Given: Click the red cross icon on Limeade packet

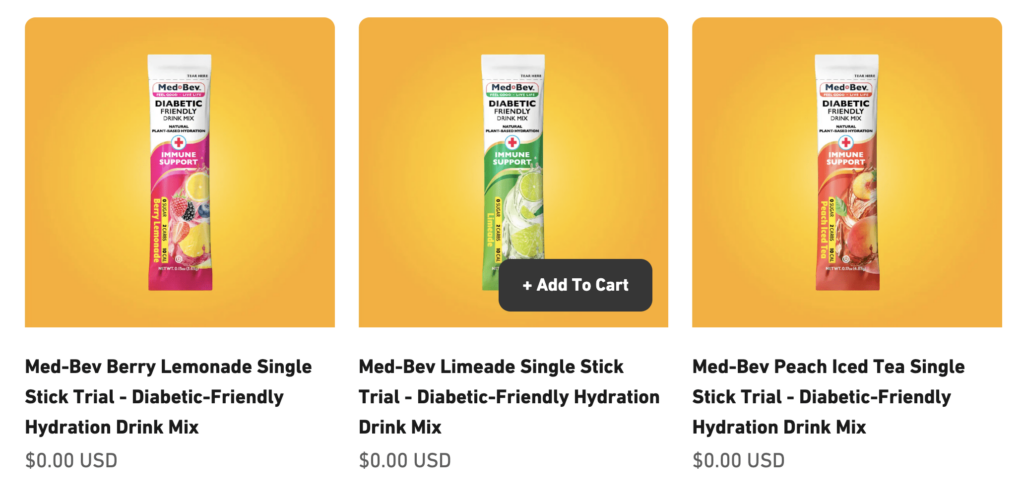Looking at the screenshot, I should coord(513,142).
